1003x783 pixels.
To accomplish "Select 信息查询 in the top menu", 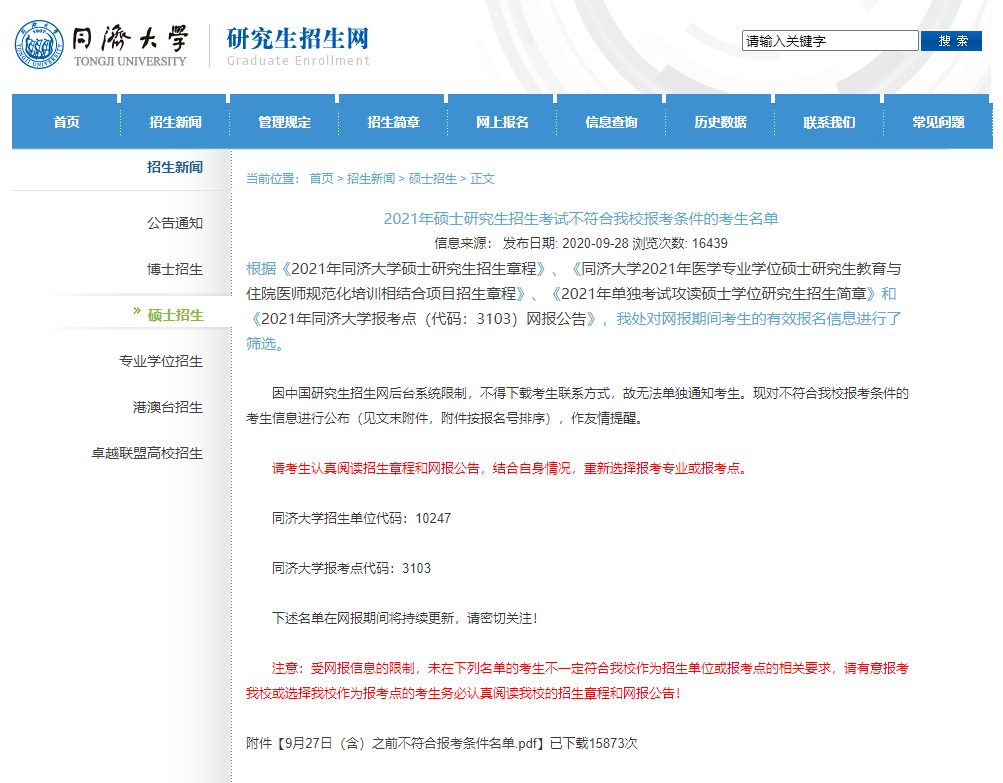I will [x=611, y=122].
